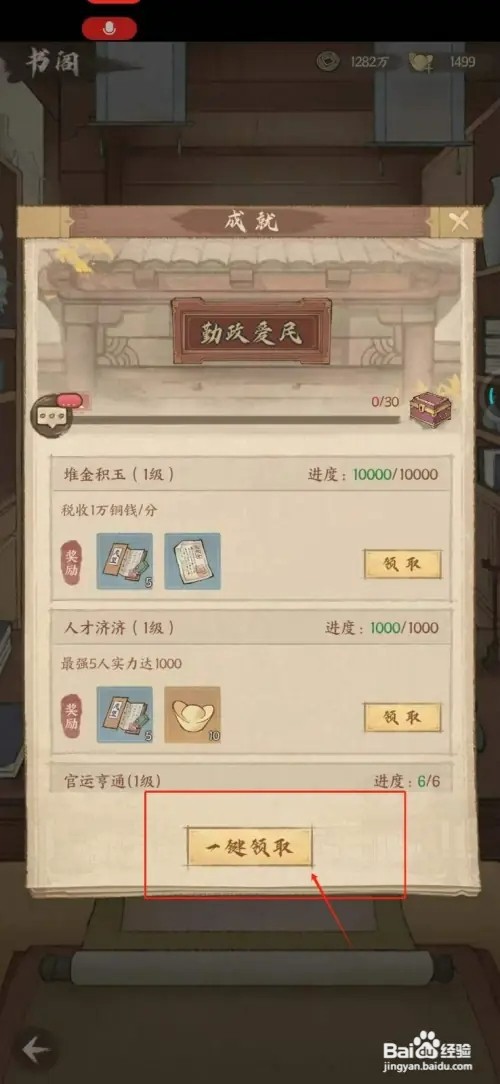Tap the copper coin currency icon
Viewport: 500px width, 1084px height.
pyautogui.click(x=328, y=62)
